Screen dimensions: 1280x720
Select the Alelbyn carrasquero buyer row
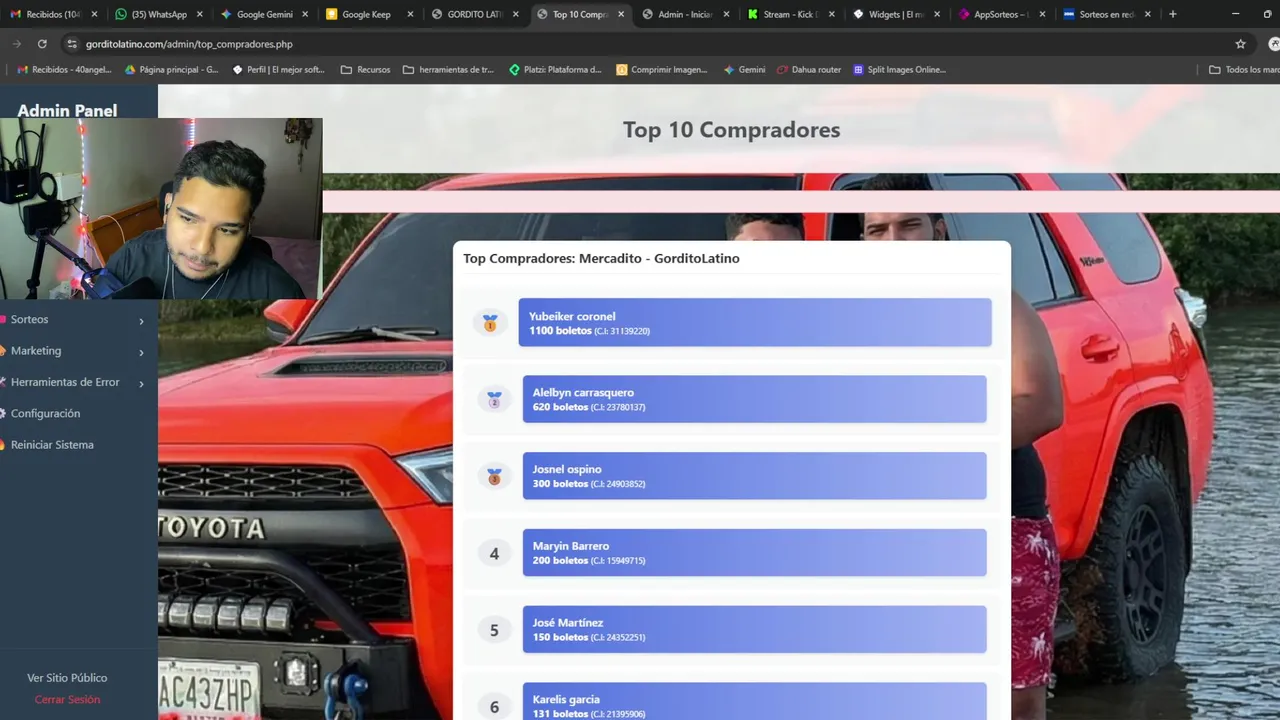(755, 399)
